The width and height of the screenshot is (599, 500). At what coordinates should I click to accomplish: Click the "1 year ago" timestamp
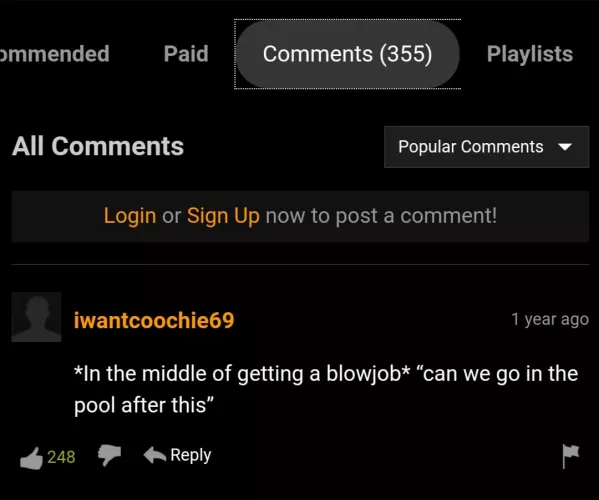pyautogui.click(x=550, y=319)
